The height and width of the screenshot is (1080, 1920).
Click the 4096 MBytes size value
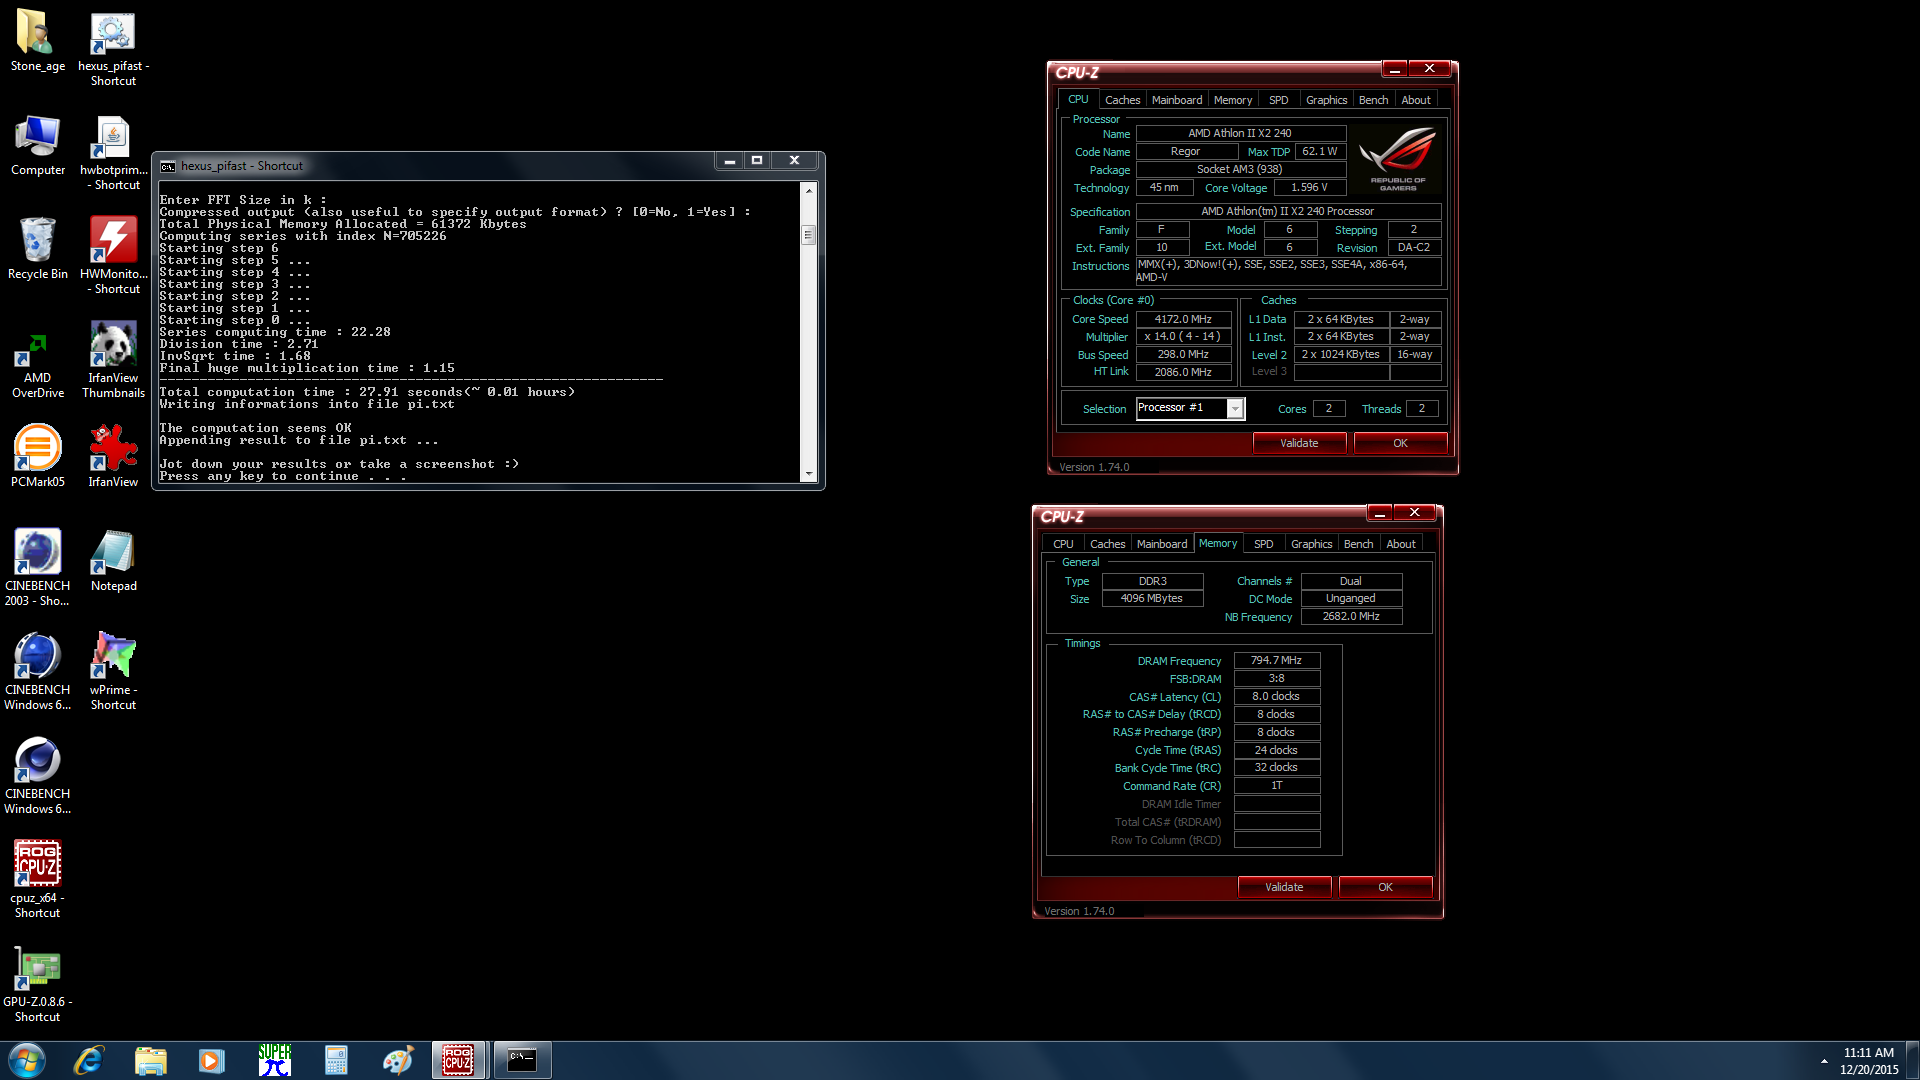click(x=1152, y=599)
